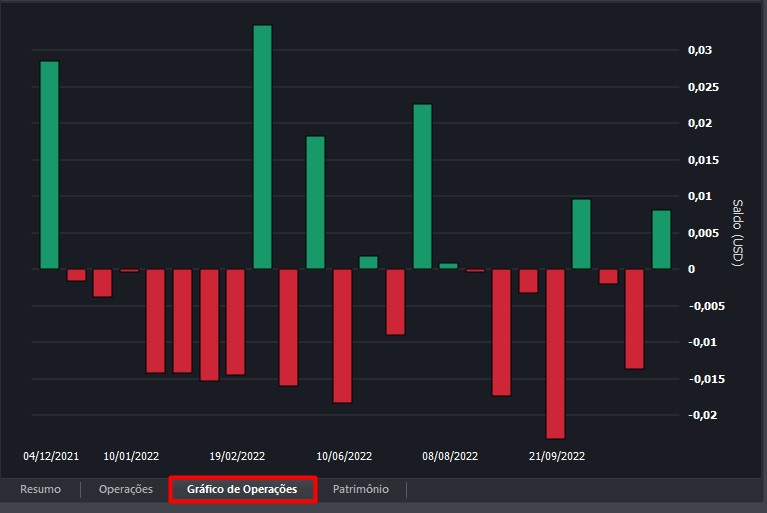The height and width of the screenshot is (513, 767).
Task: Click the 21/09/2022 date label
Action: tap(557, 456)
